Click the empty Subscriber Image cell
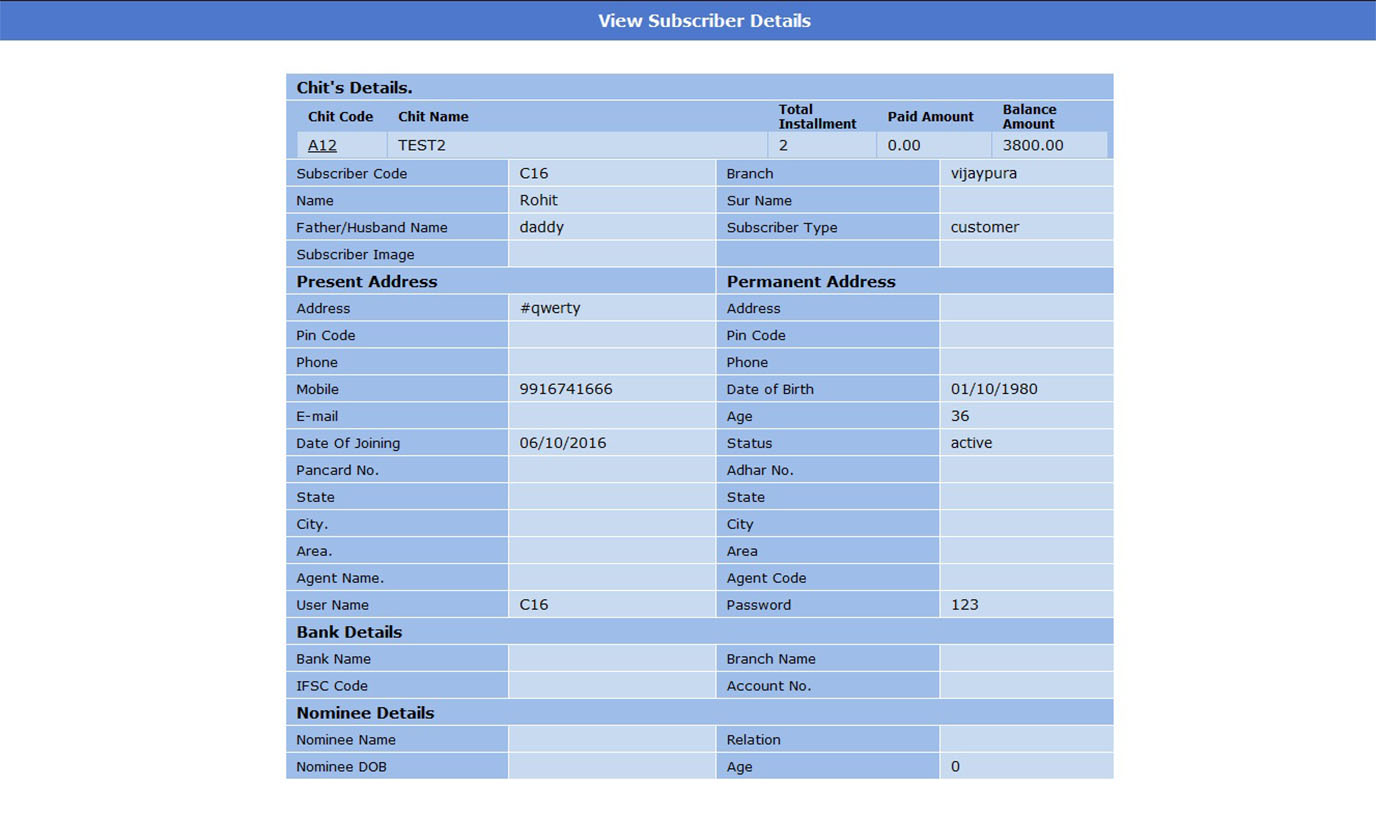 click(612, 254)
